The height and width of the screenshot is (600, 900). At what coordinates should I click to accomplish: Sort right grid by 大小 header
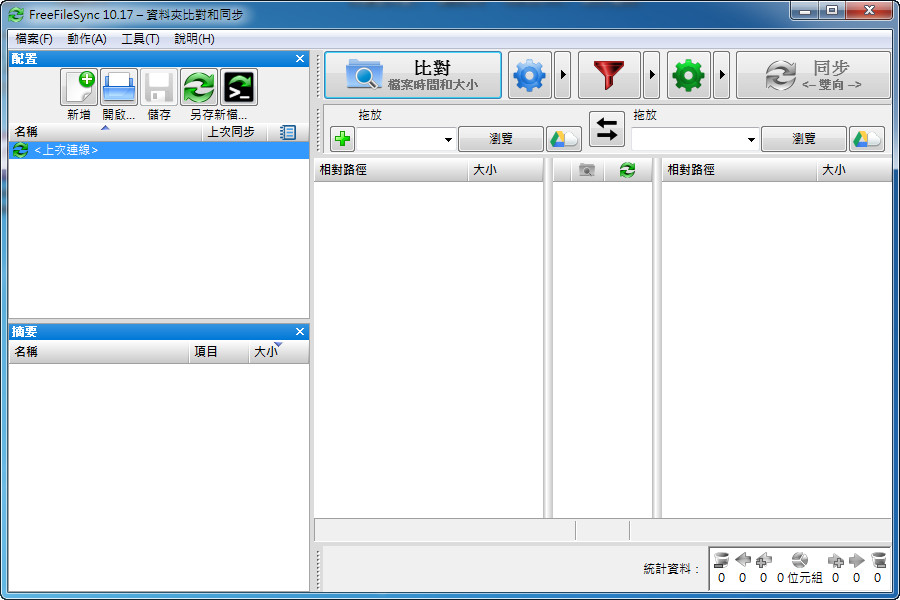pyautogui.click(x=854, y=170)
